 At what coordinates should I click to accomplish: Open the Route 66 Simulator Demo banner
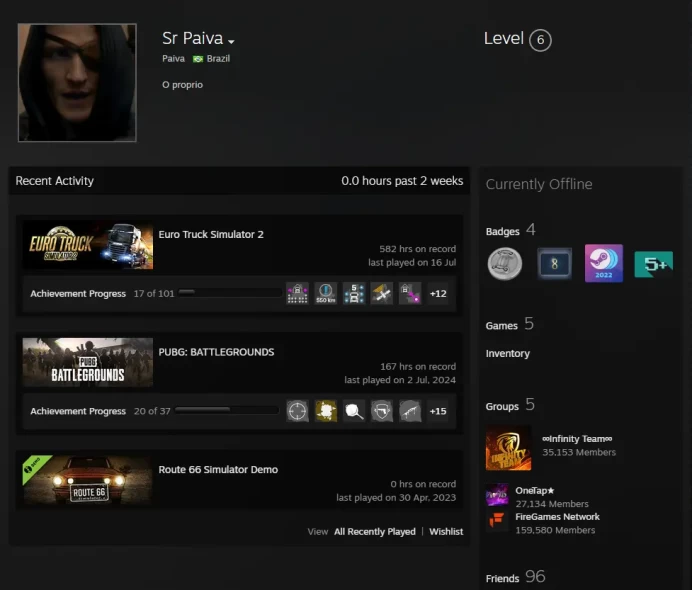(88, 480)
